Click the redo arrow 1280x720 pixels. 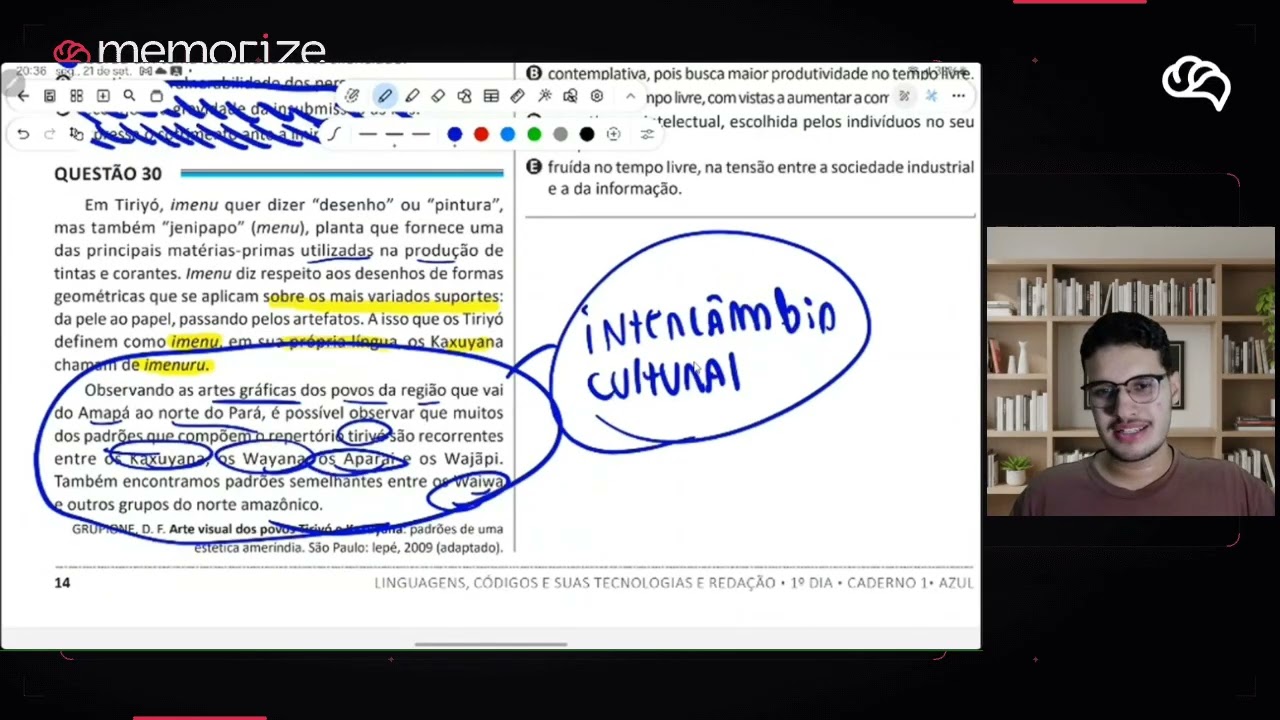point(49,134)
